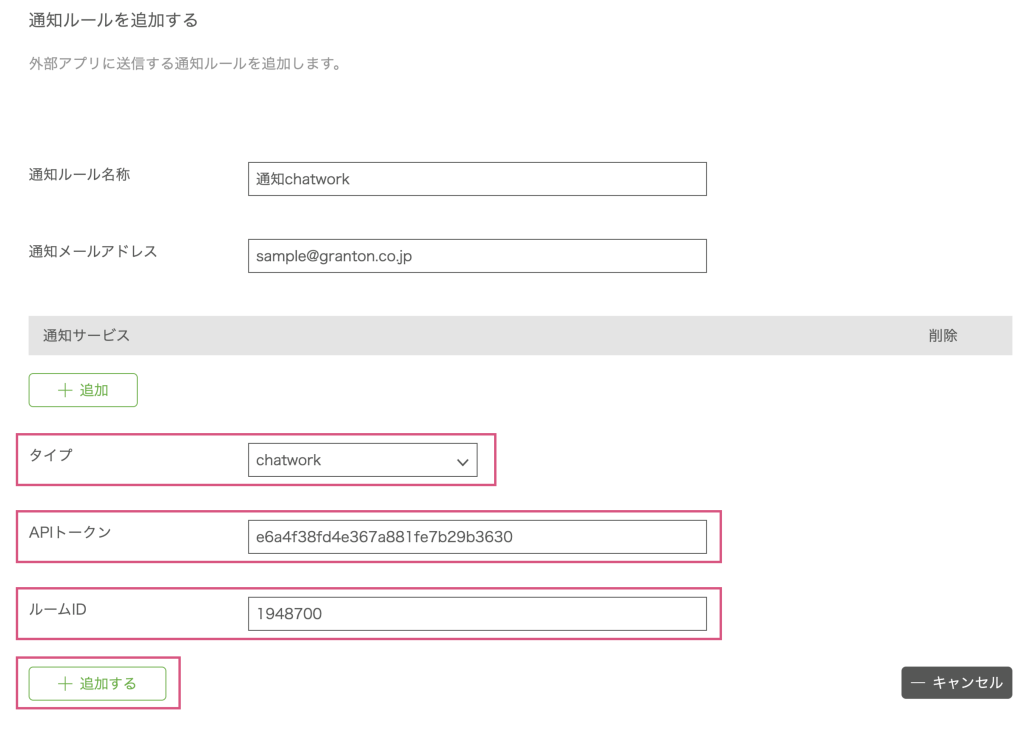Click the APIトークン label text
Image resolution: width=1024 pixels, height=748 pixels.
[x=70, y=532]
